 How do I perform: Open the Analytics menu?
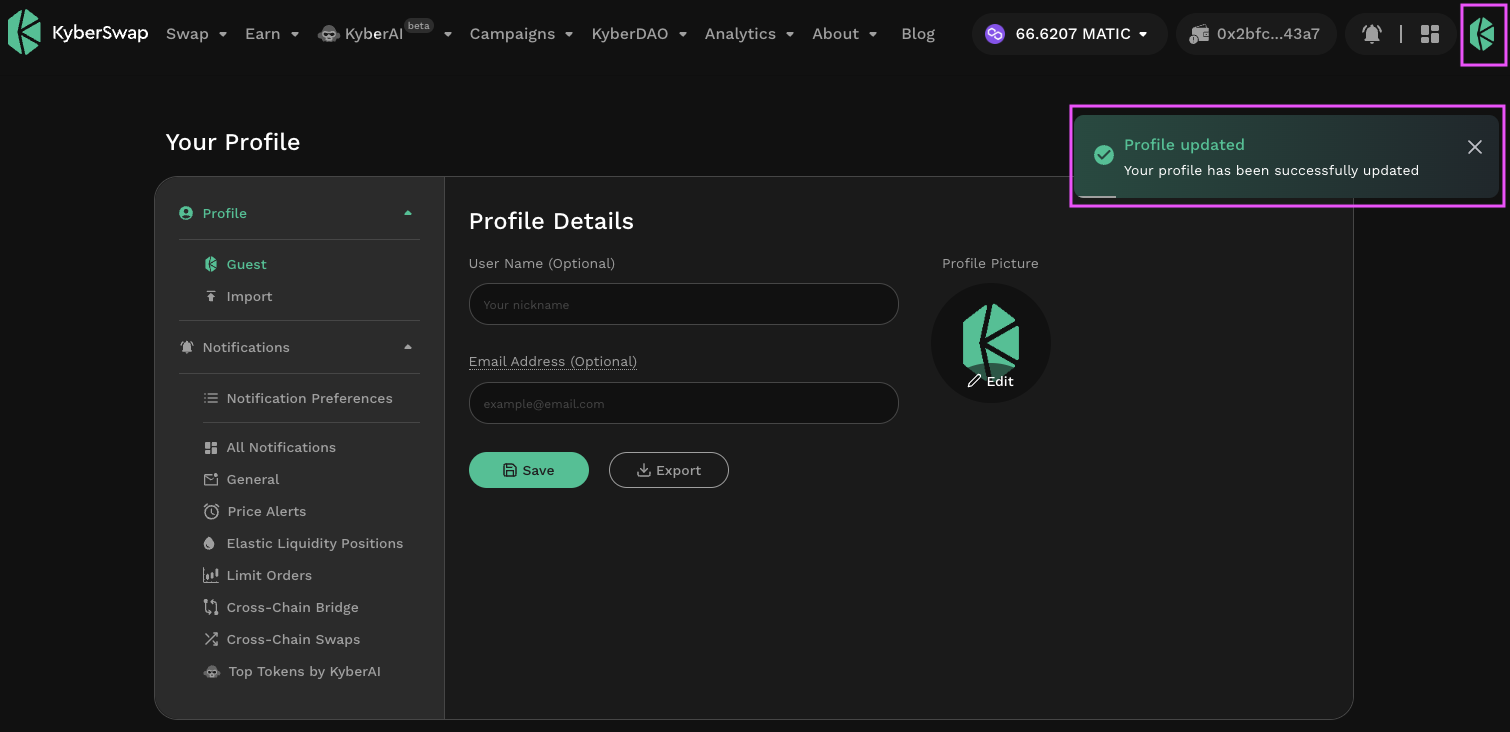(748, 34)
